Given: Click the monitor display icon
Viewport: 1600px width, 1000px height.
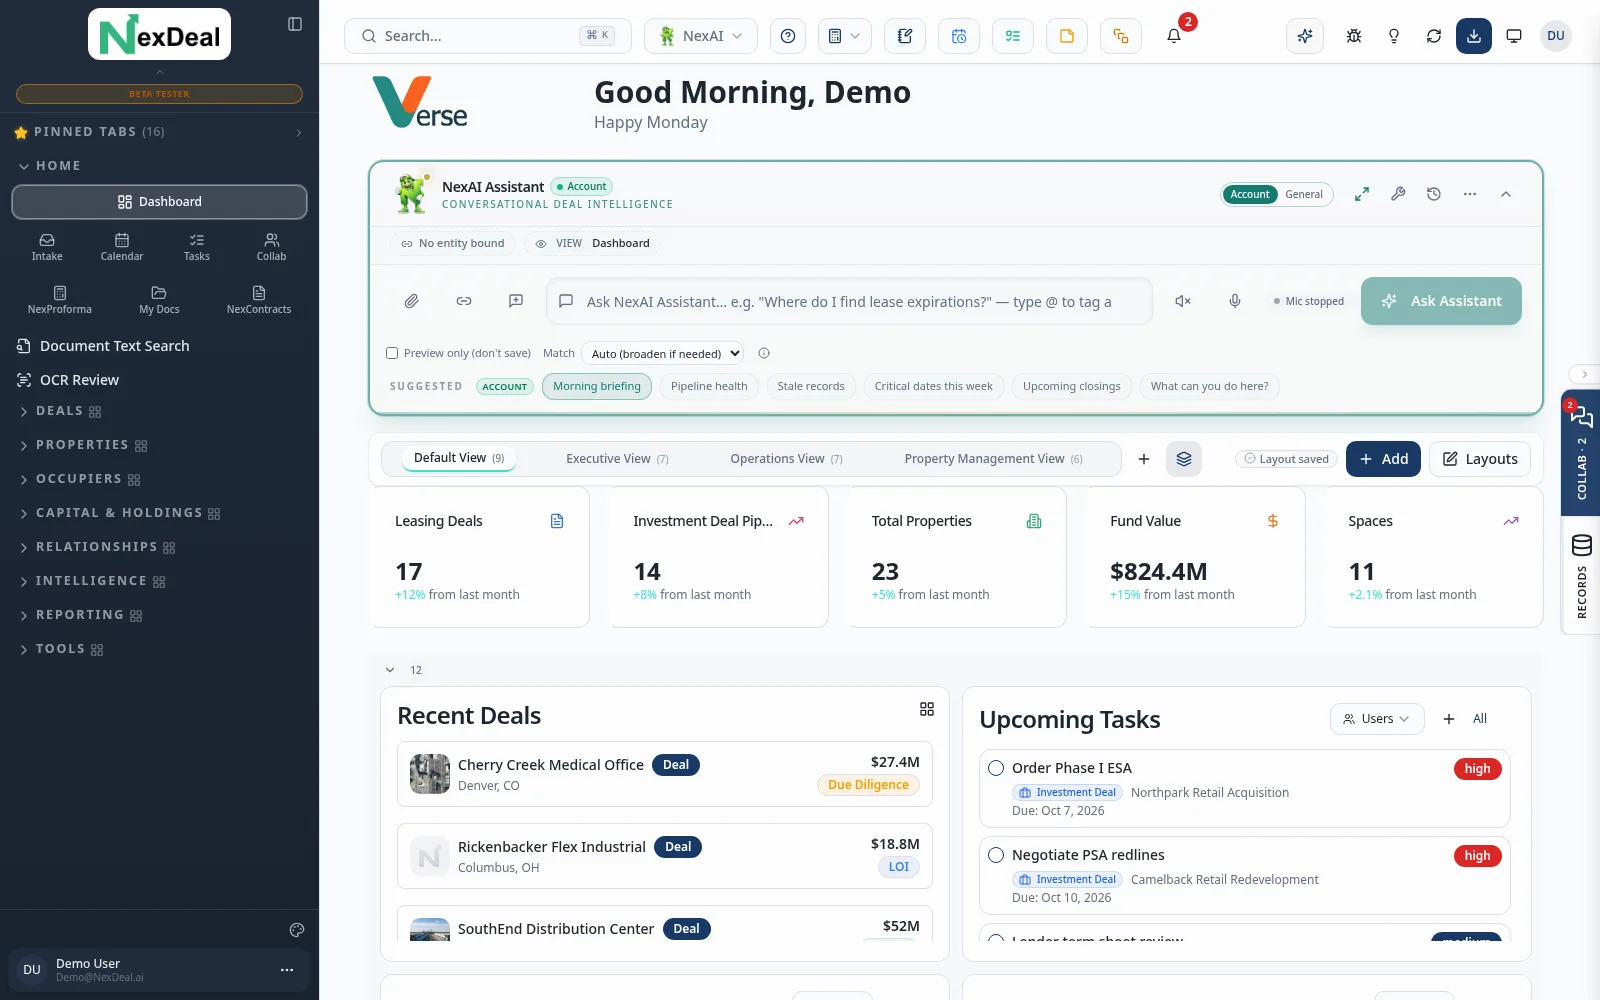Looking at the screenshot, I should pyautogui.click(x=1514, y=36).
